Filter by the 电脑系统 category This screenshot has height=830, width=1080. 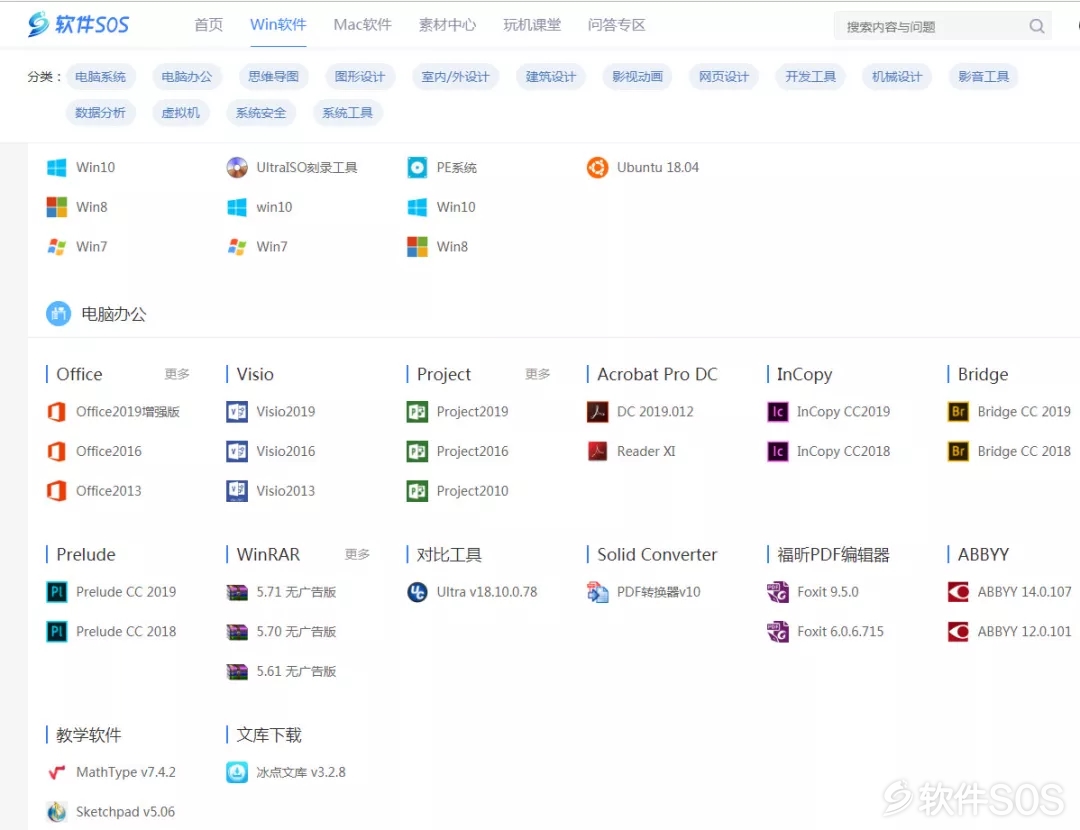pyautogui.click(x=101, y=76)
